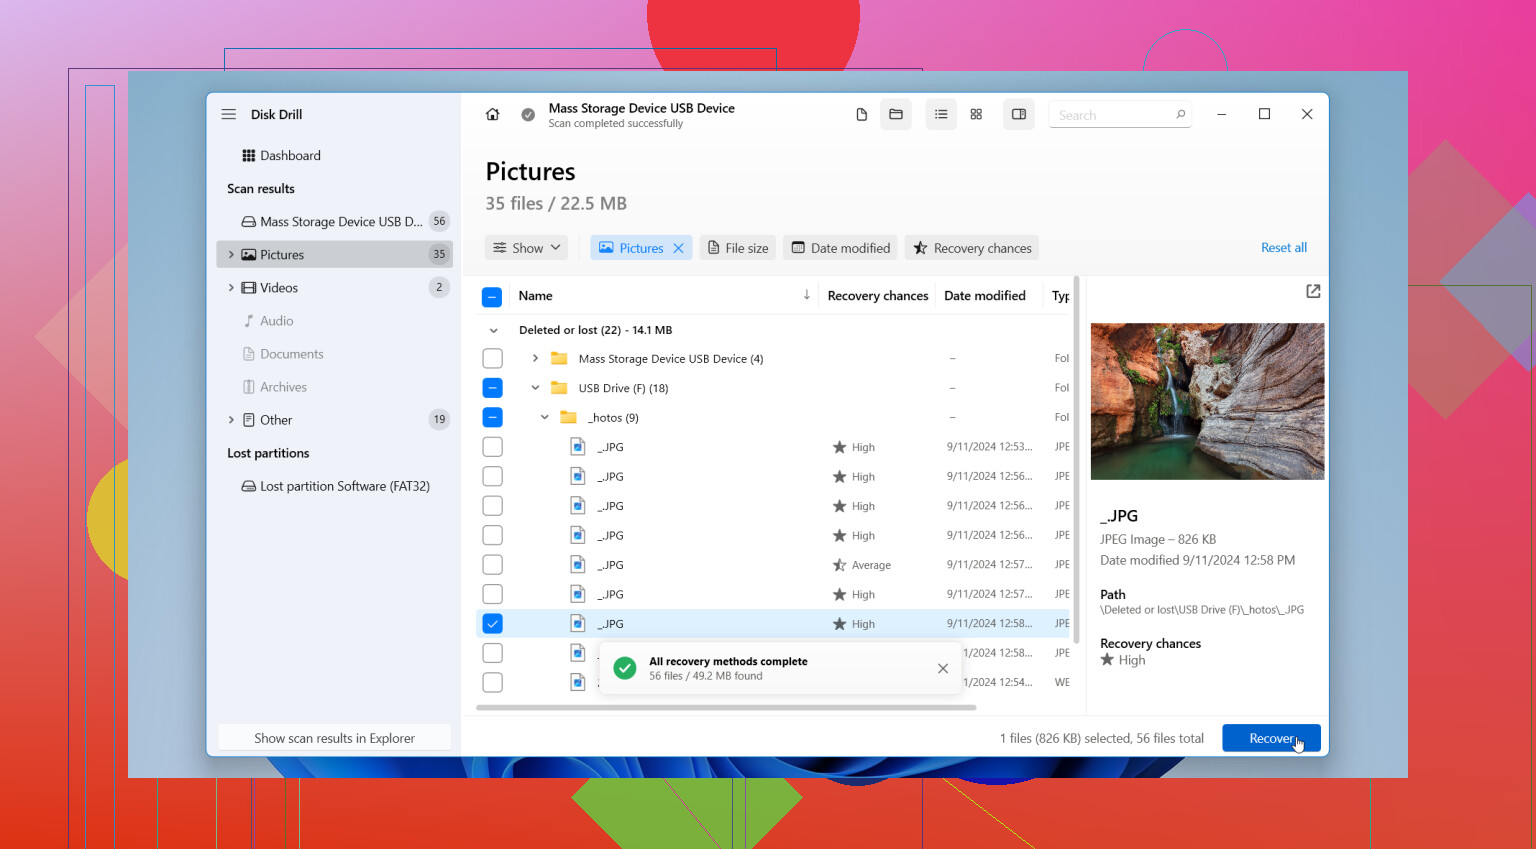Click the magnifier icon in the search box
The height and width of the screenshot is (849, 1536).
point(1181,115)
